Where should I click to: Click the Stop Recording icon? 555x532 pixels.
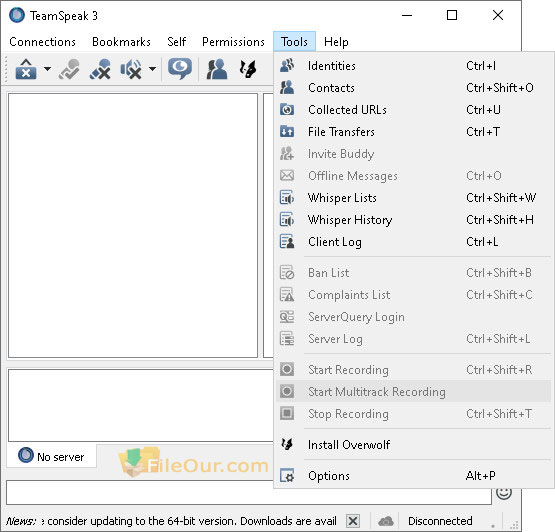(287, 413)
